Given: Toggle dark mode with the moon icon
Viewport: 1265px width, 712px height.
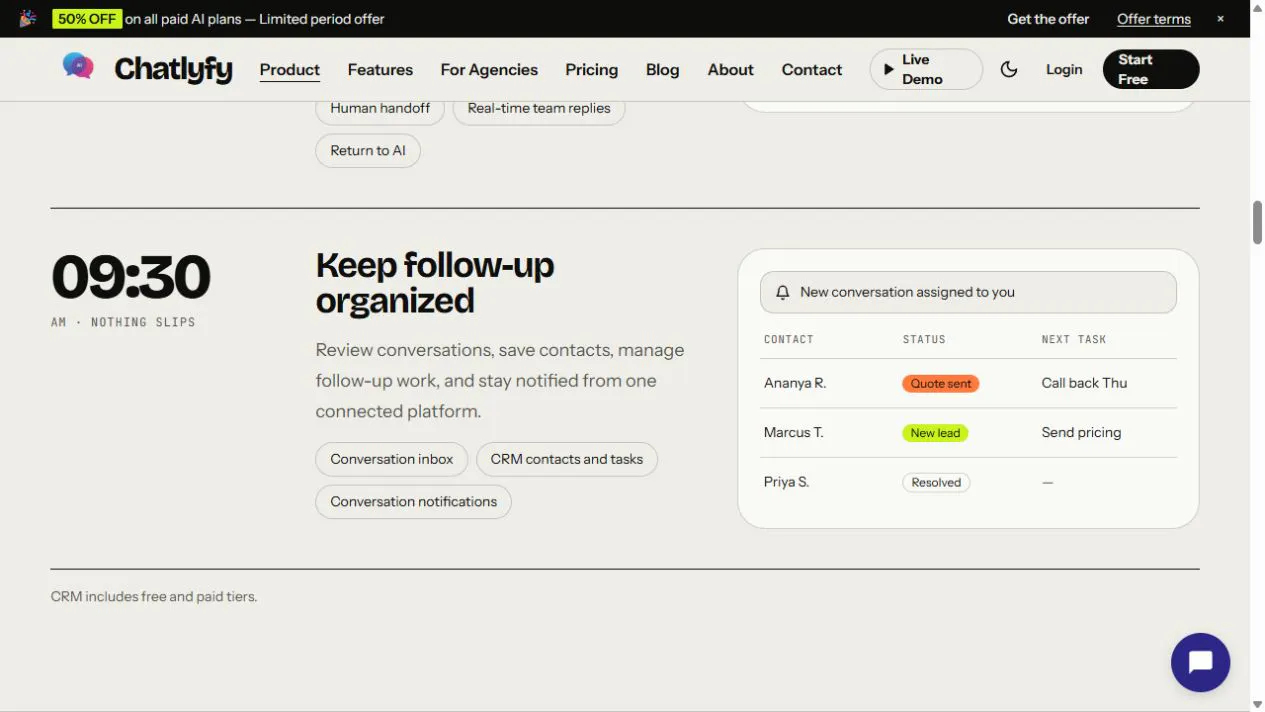Looking at the screenshot, I should [1009, 69].
